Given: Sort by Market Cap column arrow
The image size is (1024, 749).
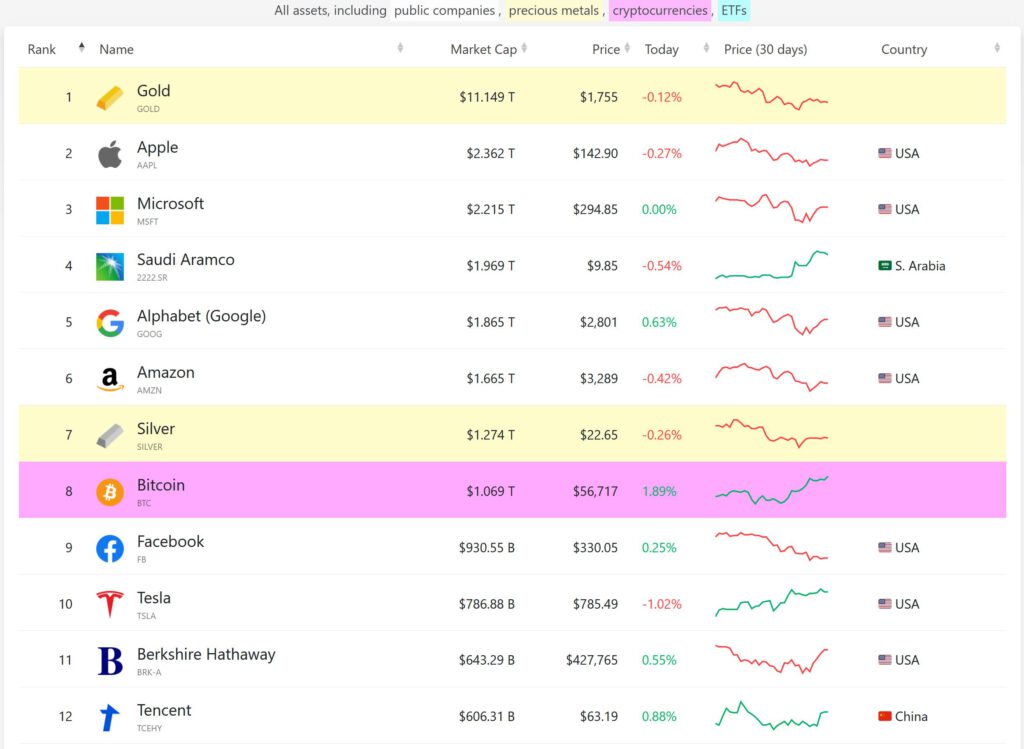Looking at the screenshot, I should (x=524, y=48).
